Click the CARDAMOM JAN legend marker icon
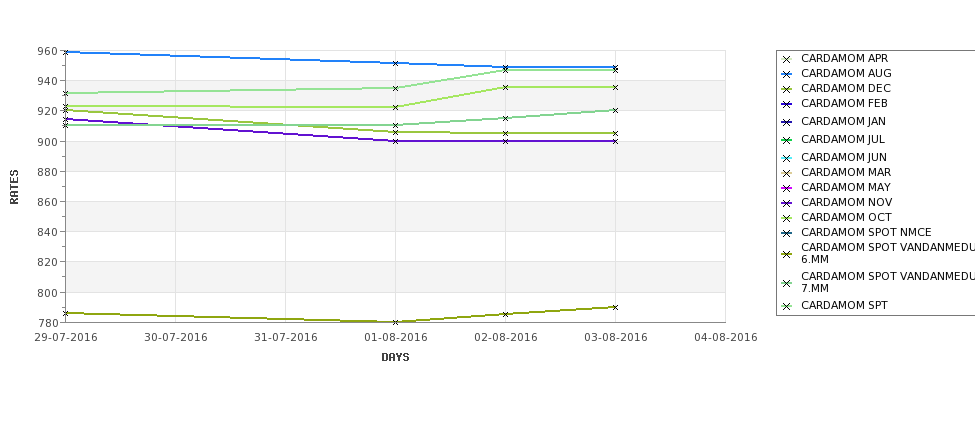The width and height of the screenshot is (975, 429). [x=787, y=122]
